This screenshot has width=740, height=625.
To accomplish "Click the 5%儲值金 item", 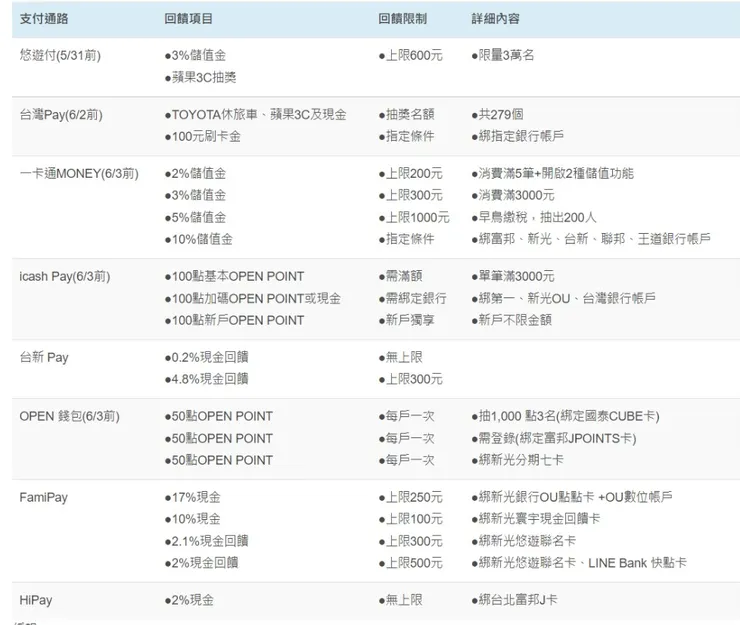I will pos(195,218).
